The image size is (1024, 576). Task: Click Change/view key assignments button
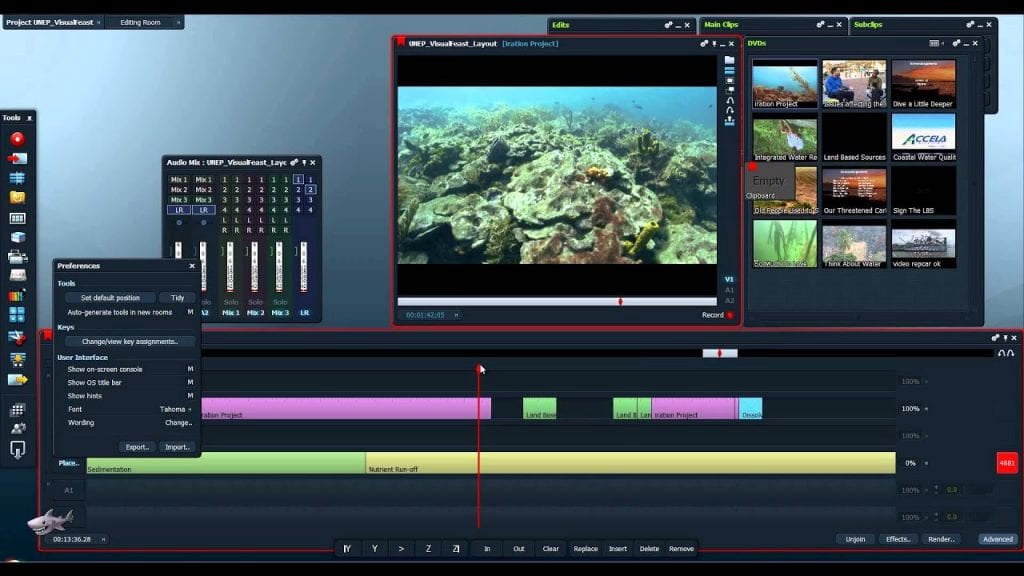pyautogui.click(x=129, y=342)
